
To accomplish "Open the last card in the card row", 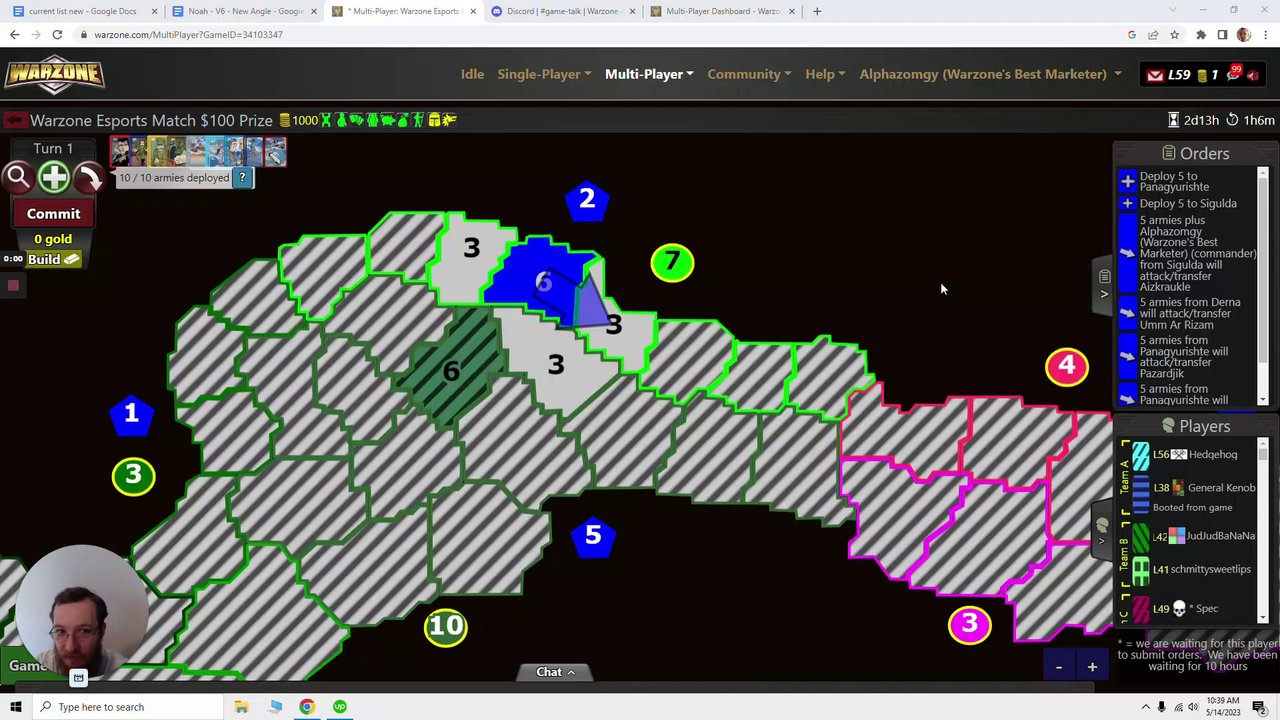I will tap(275, 151).
